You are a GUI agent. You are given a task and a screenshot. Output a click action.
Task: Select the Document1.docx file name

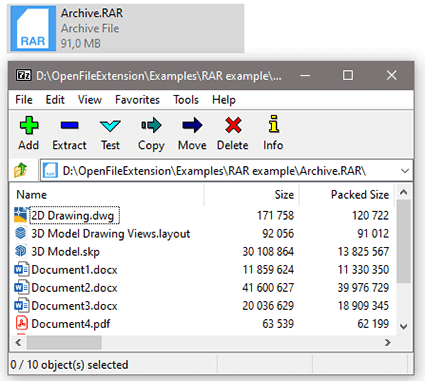(x=74, y=270)
